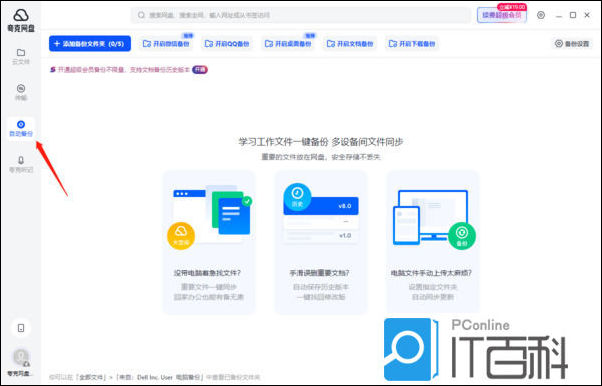The width and height of the screenshot is (602, 386).
Task: Open the settings gear icon beside membership button
Action: [541, 15]
